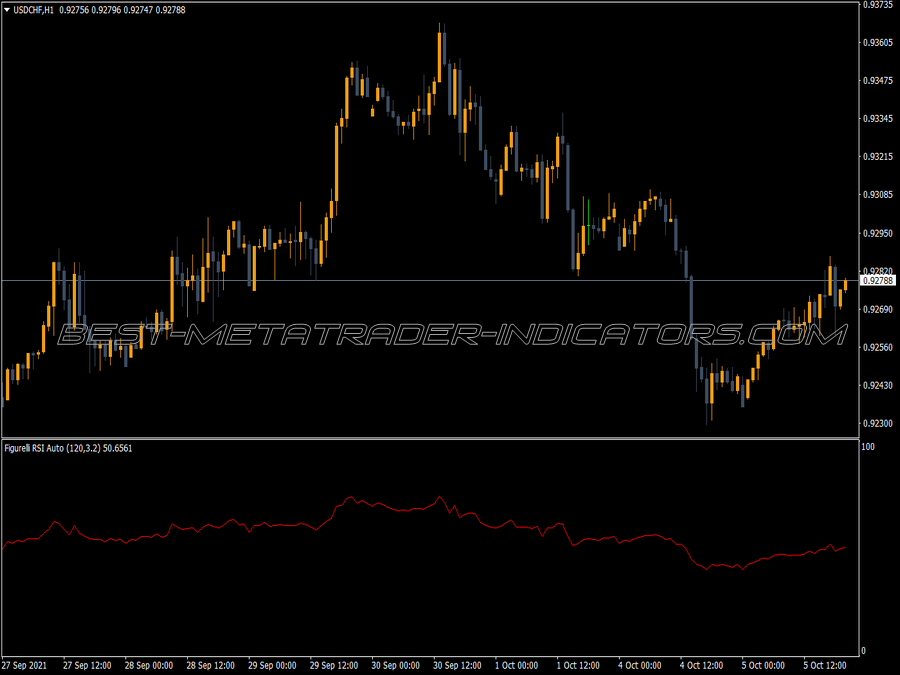Click the 0.92430 price scale label
Image resolution: width=900 pixels, height=675 pixels.
pos(878,385)
